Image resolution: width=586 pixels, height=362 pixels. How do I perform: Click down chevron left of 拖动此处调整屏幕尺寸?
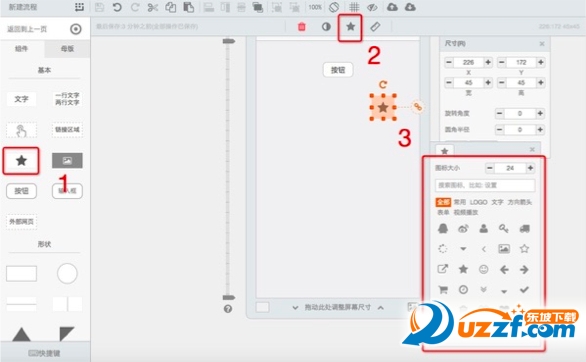295,308
